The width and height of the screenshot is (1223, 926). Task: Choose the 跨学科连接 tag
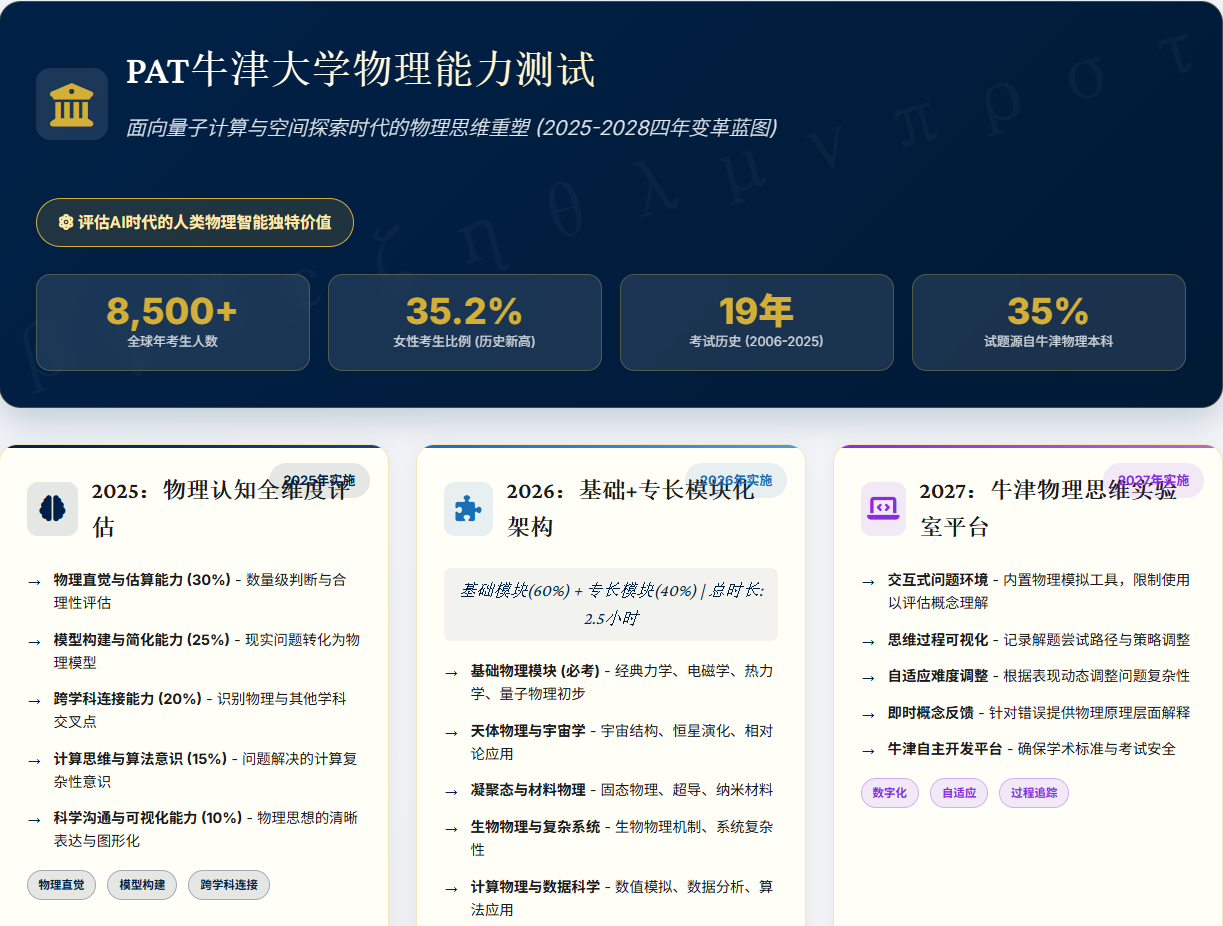click(x=229, y=885)
